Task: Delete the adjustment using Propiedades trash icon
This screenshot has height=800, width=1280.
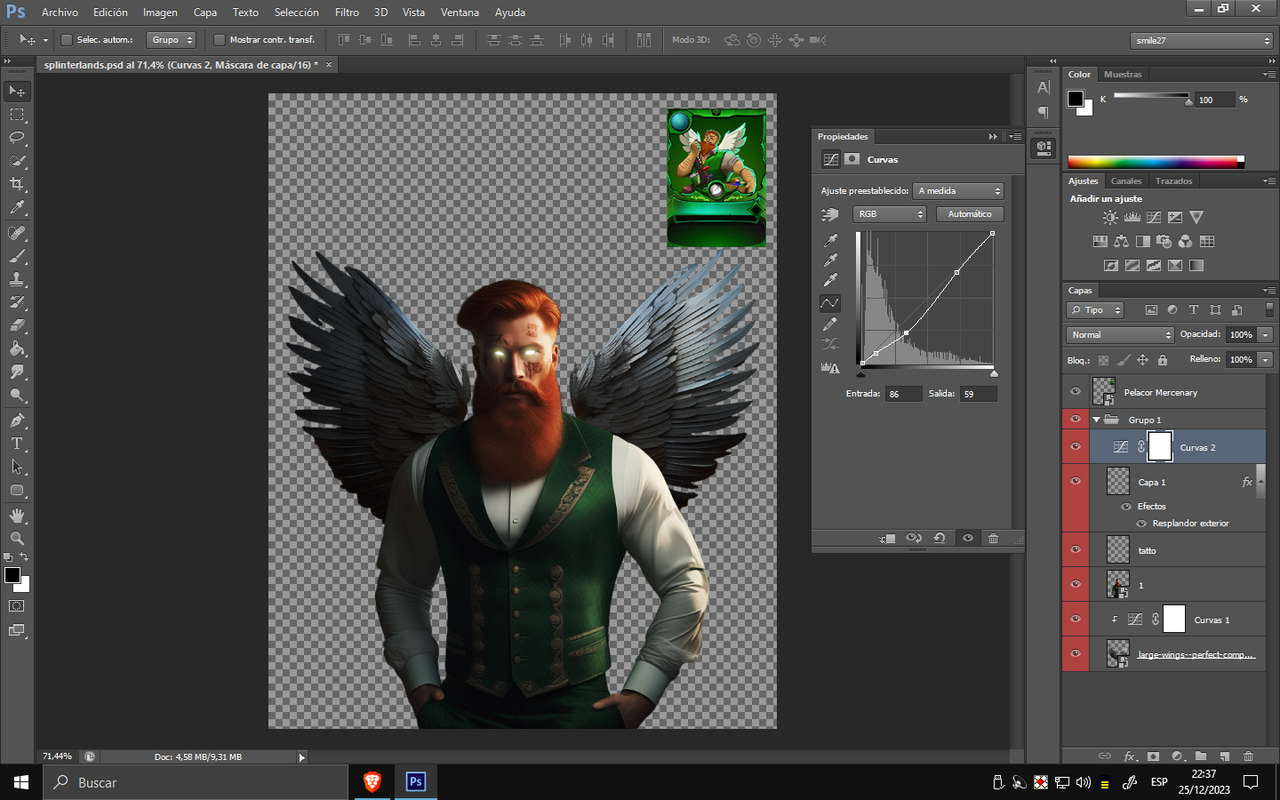Action: click(993, 538)
